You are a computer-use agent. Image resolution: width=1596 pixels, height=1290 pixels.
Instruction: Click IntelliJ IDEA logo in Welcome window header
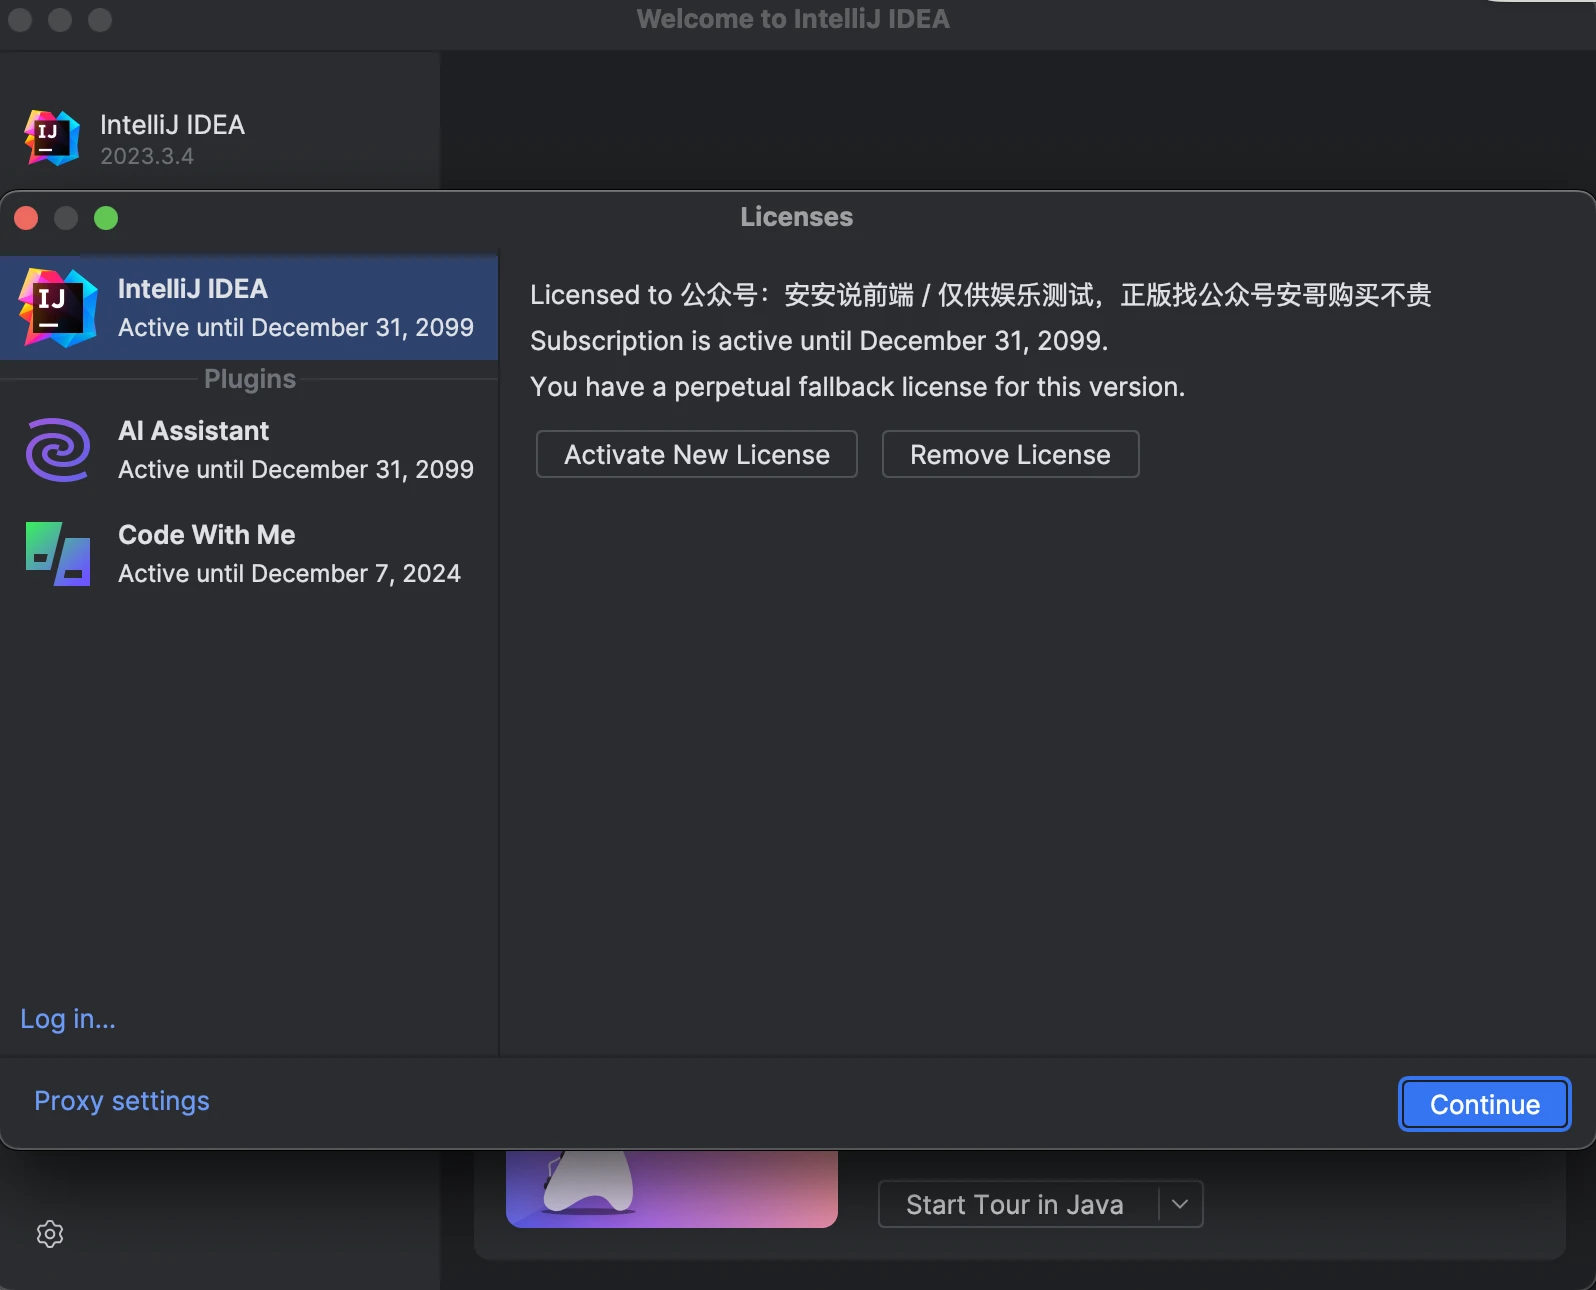[52, 138]
